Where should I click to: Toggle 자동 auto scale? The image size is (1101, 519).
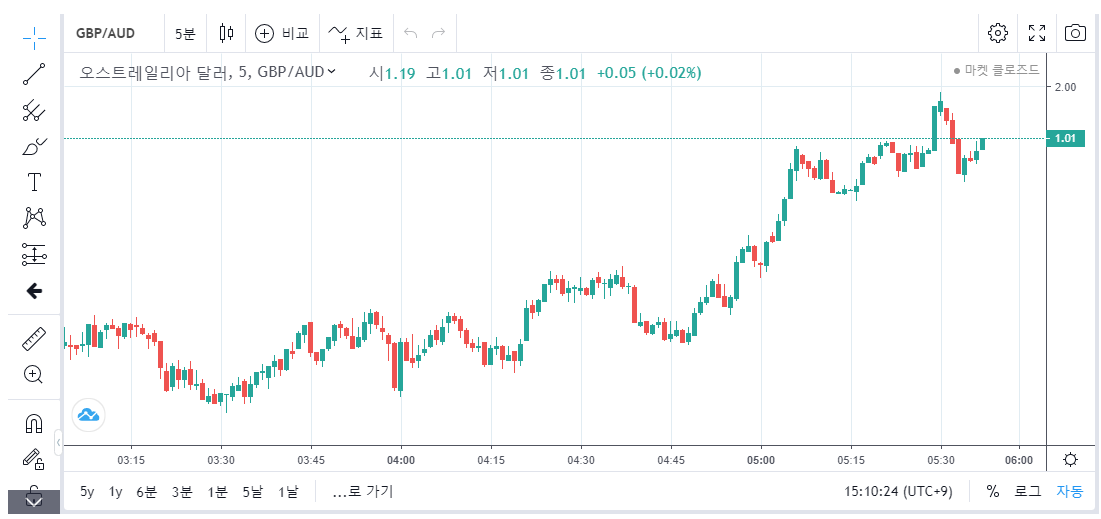coord(1069,491)
